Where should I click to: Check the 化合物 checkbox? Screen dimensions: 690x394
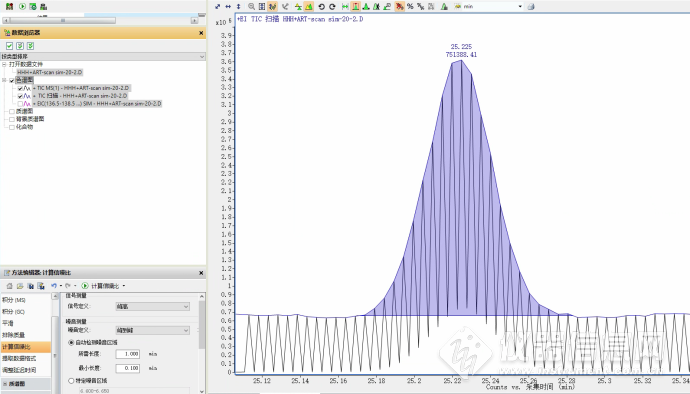coord(12,127)
